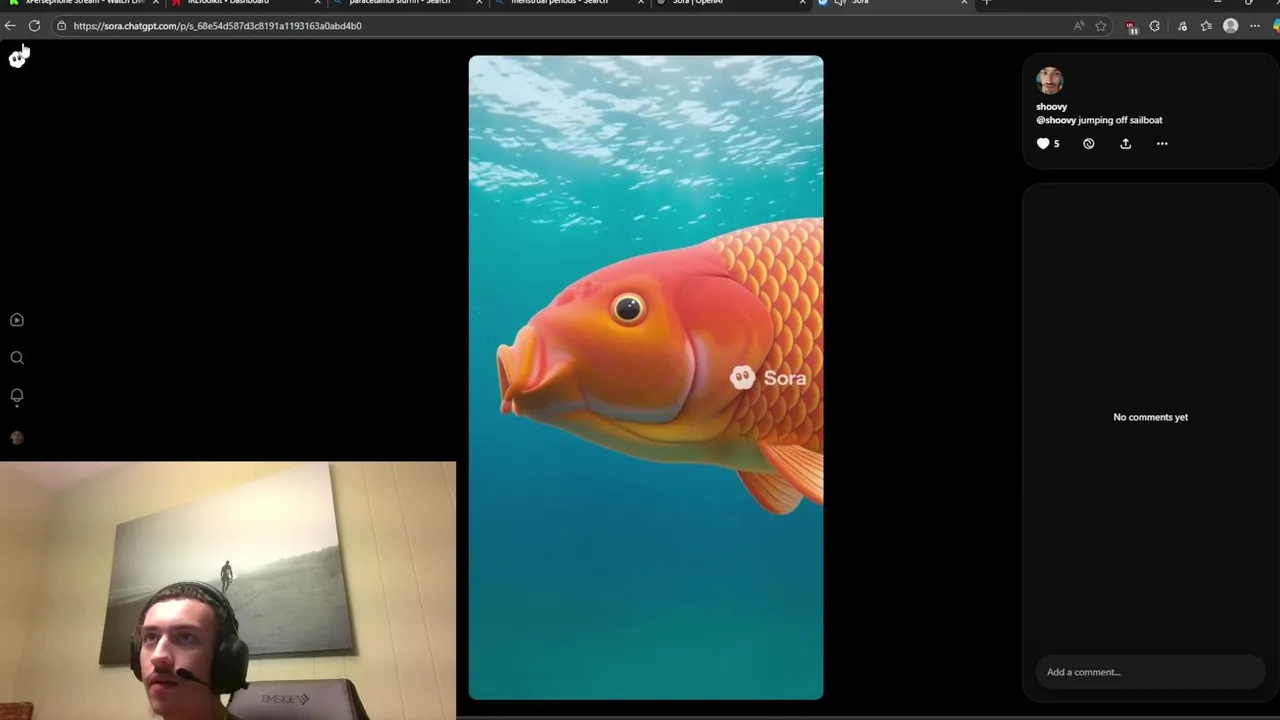
Task: View site info via the lock icon
Action: coord(61,26)
